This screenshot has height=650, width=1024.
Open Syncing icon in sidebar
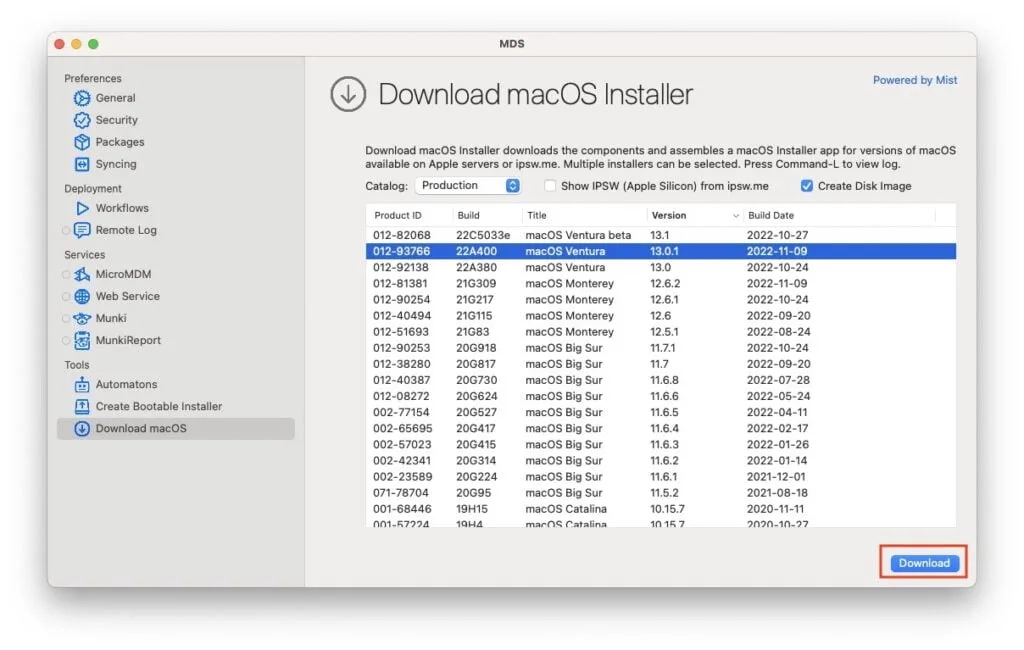pos(82,164)
